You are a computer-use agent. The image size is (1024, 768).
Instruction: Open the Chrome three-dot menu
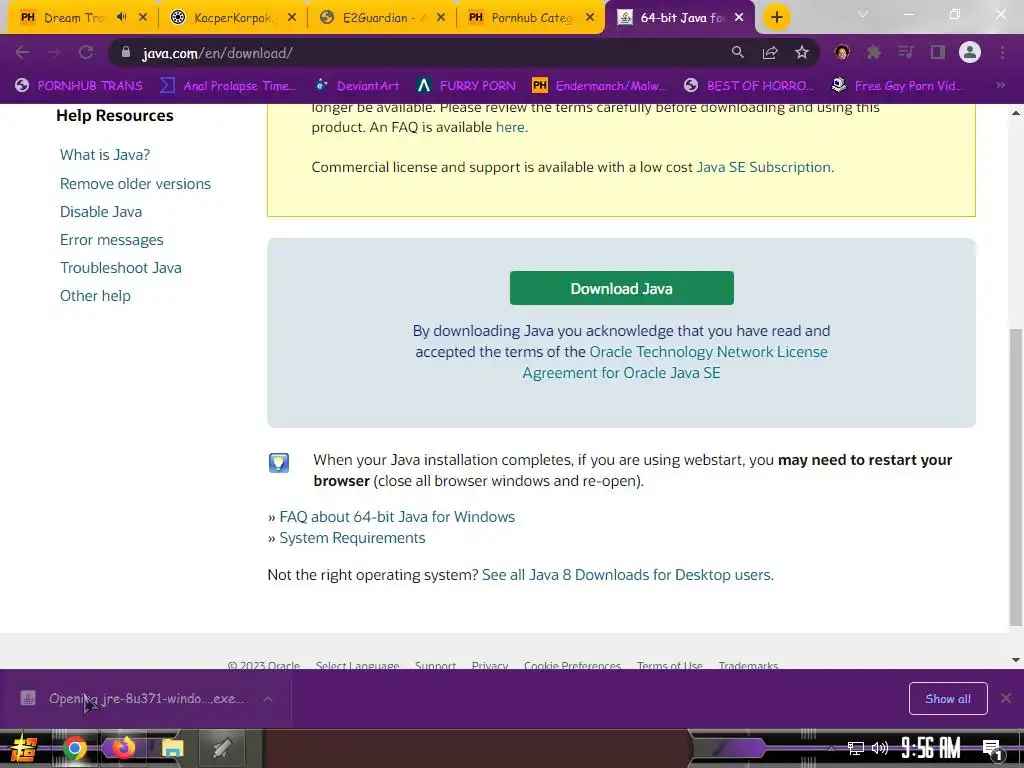1002,52
